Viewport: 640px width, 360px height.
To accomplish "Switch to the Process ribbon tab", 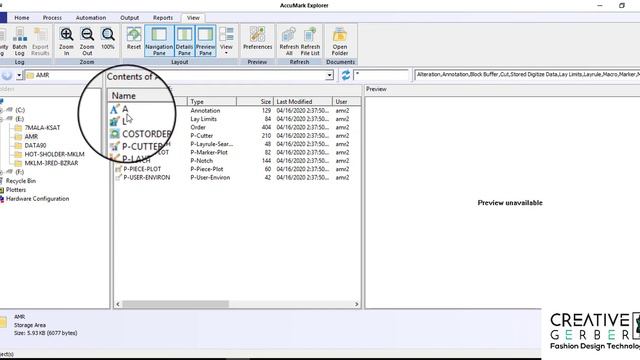I will pos(52,18).
